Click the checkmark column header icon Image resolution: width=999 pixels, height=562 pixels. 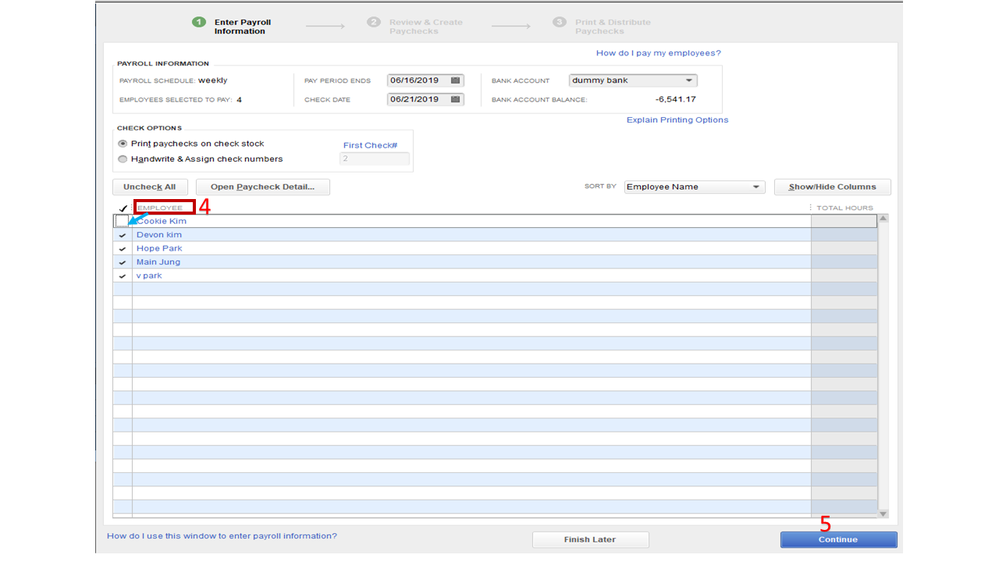(123, 208)
